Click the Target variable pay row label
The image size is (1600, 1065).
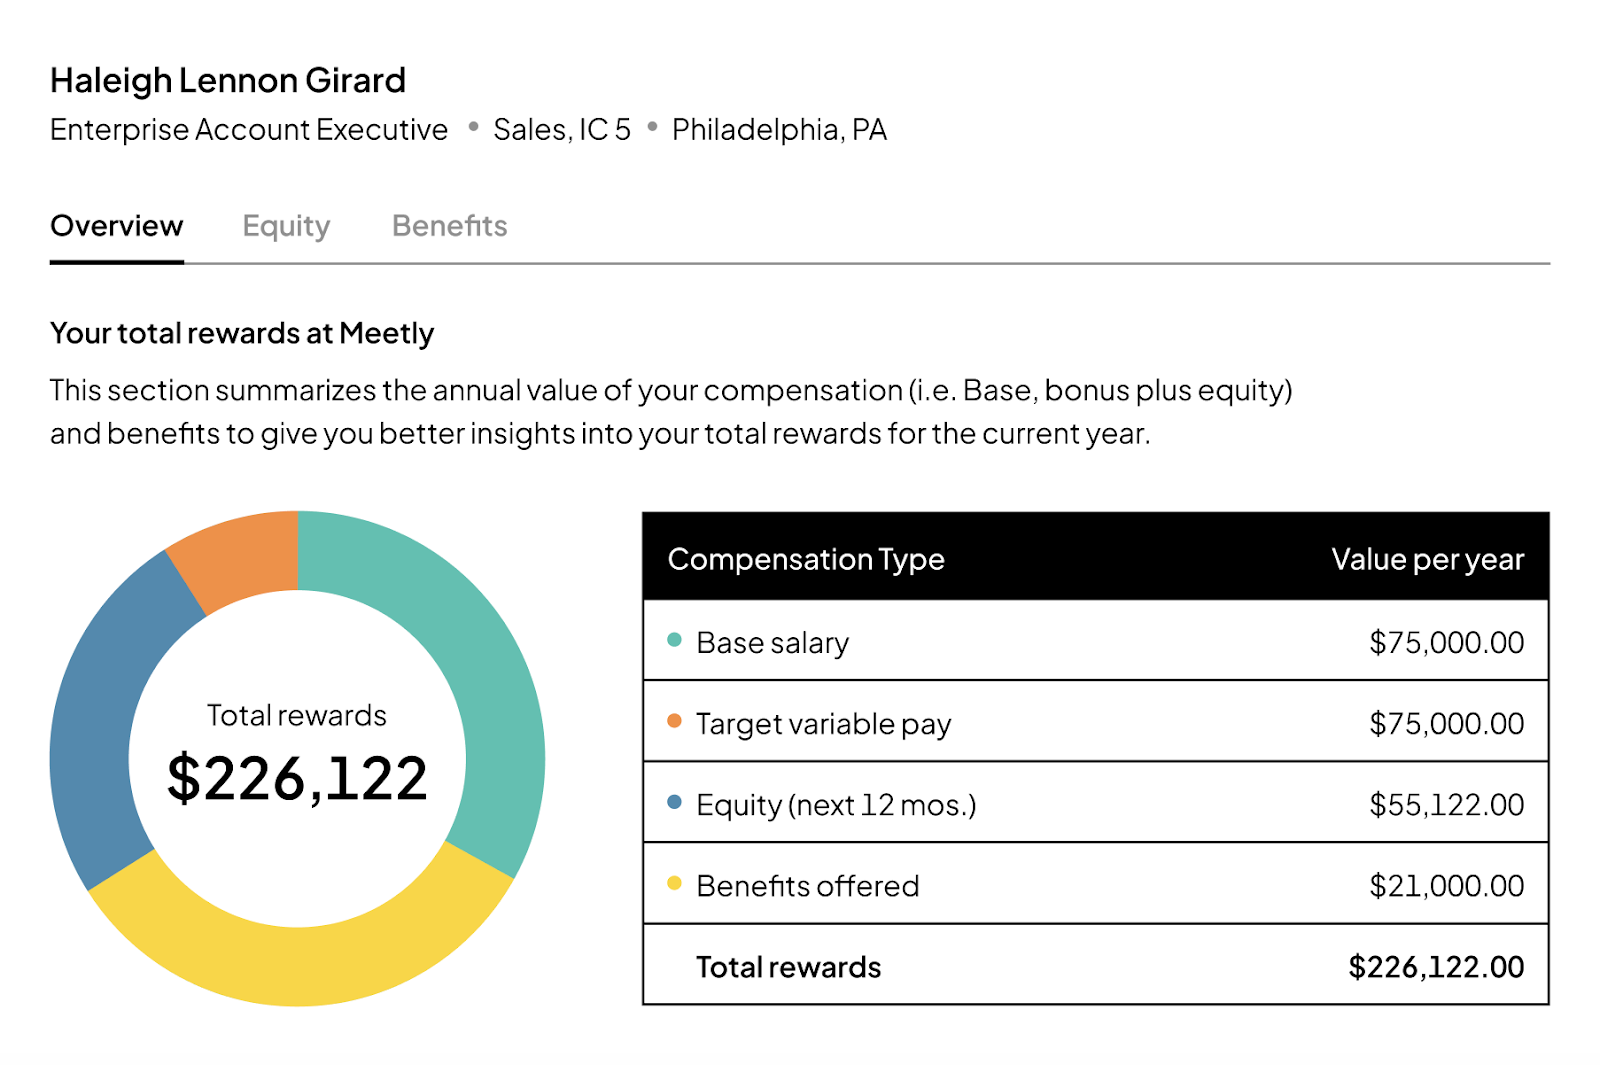tap(823, 723)
